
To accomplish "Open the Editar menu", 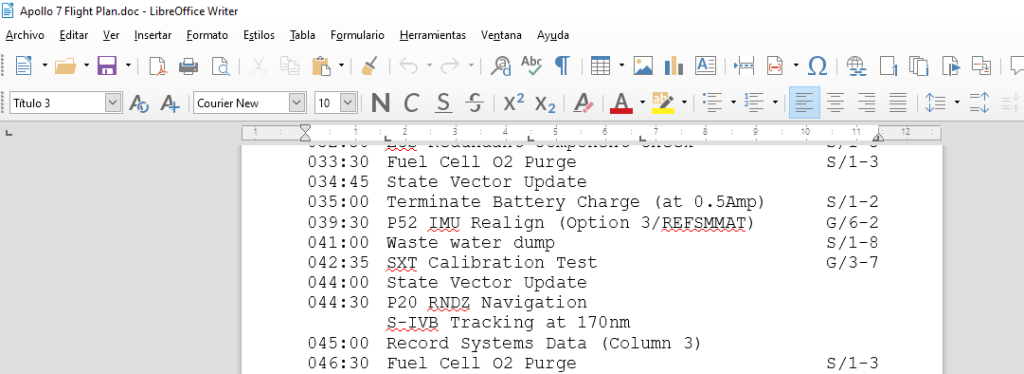I will pyautogui.click(x=74, y=35).
